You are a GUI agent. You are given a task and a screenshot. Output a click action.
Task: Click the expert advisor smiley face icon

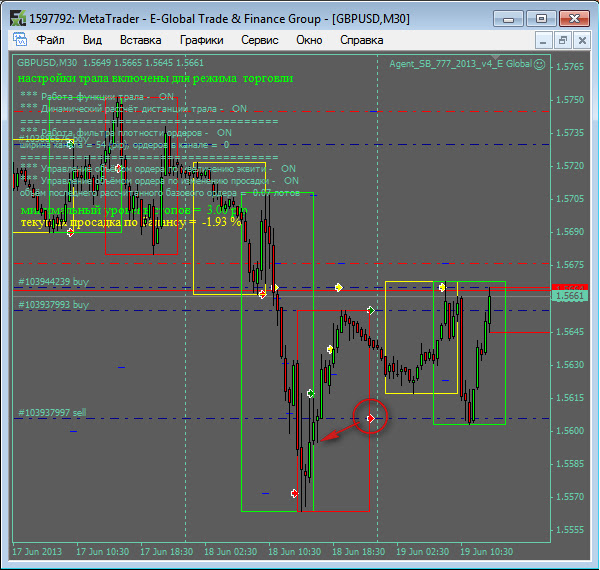pyautogui.click(x=539, y=64)
